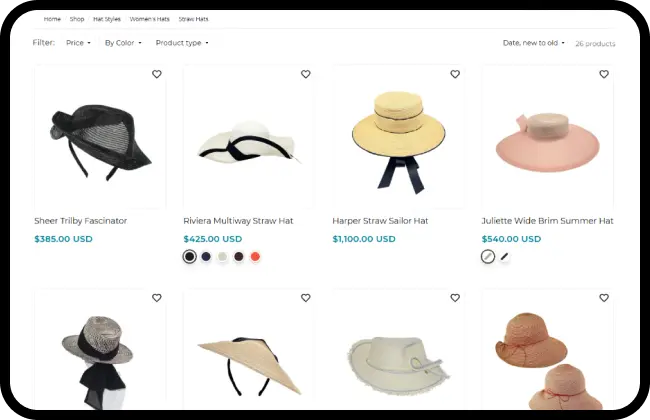Select the black color option for Riviera hat
Screen dimensions: 650x420
[x=189, y=257]
